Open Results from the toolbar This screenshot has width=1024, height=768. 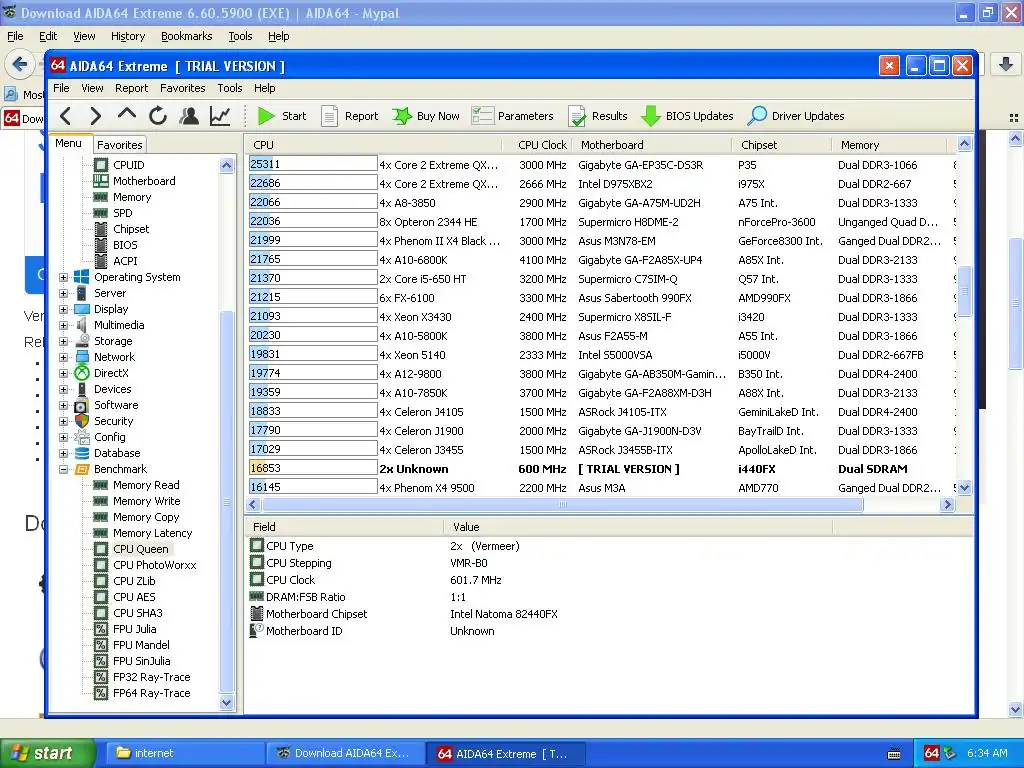click(598, 116)
